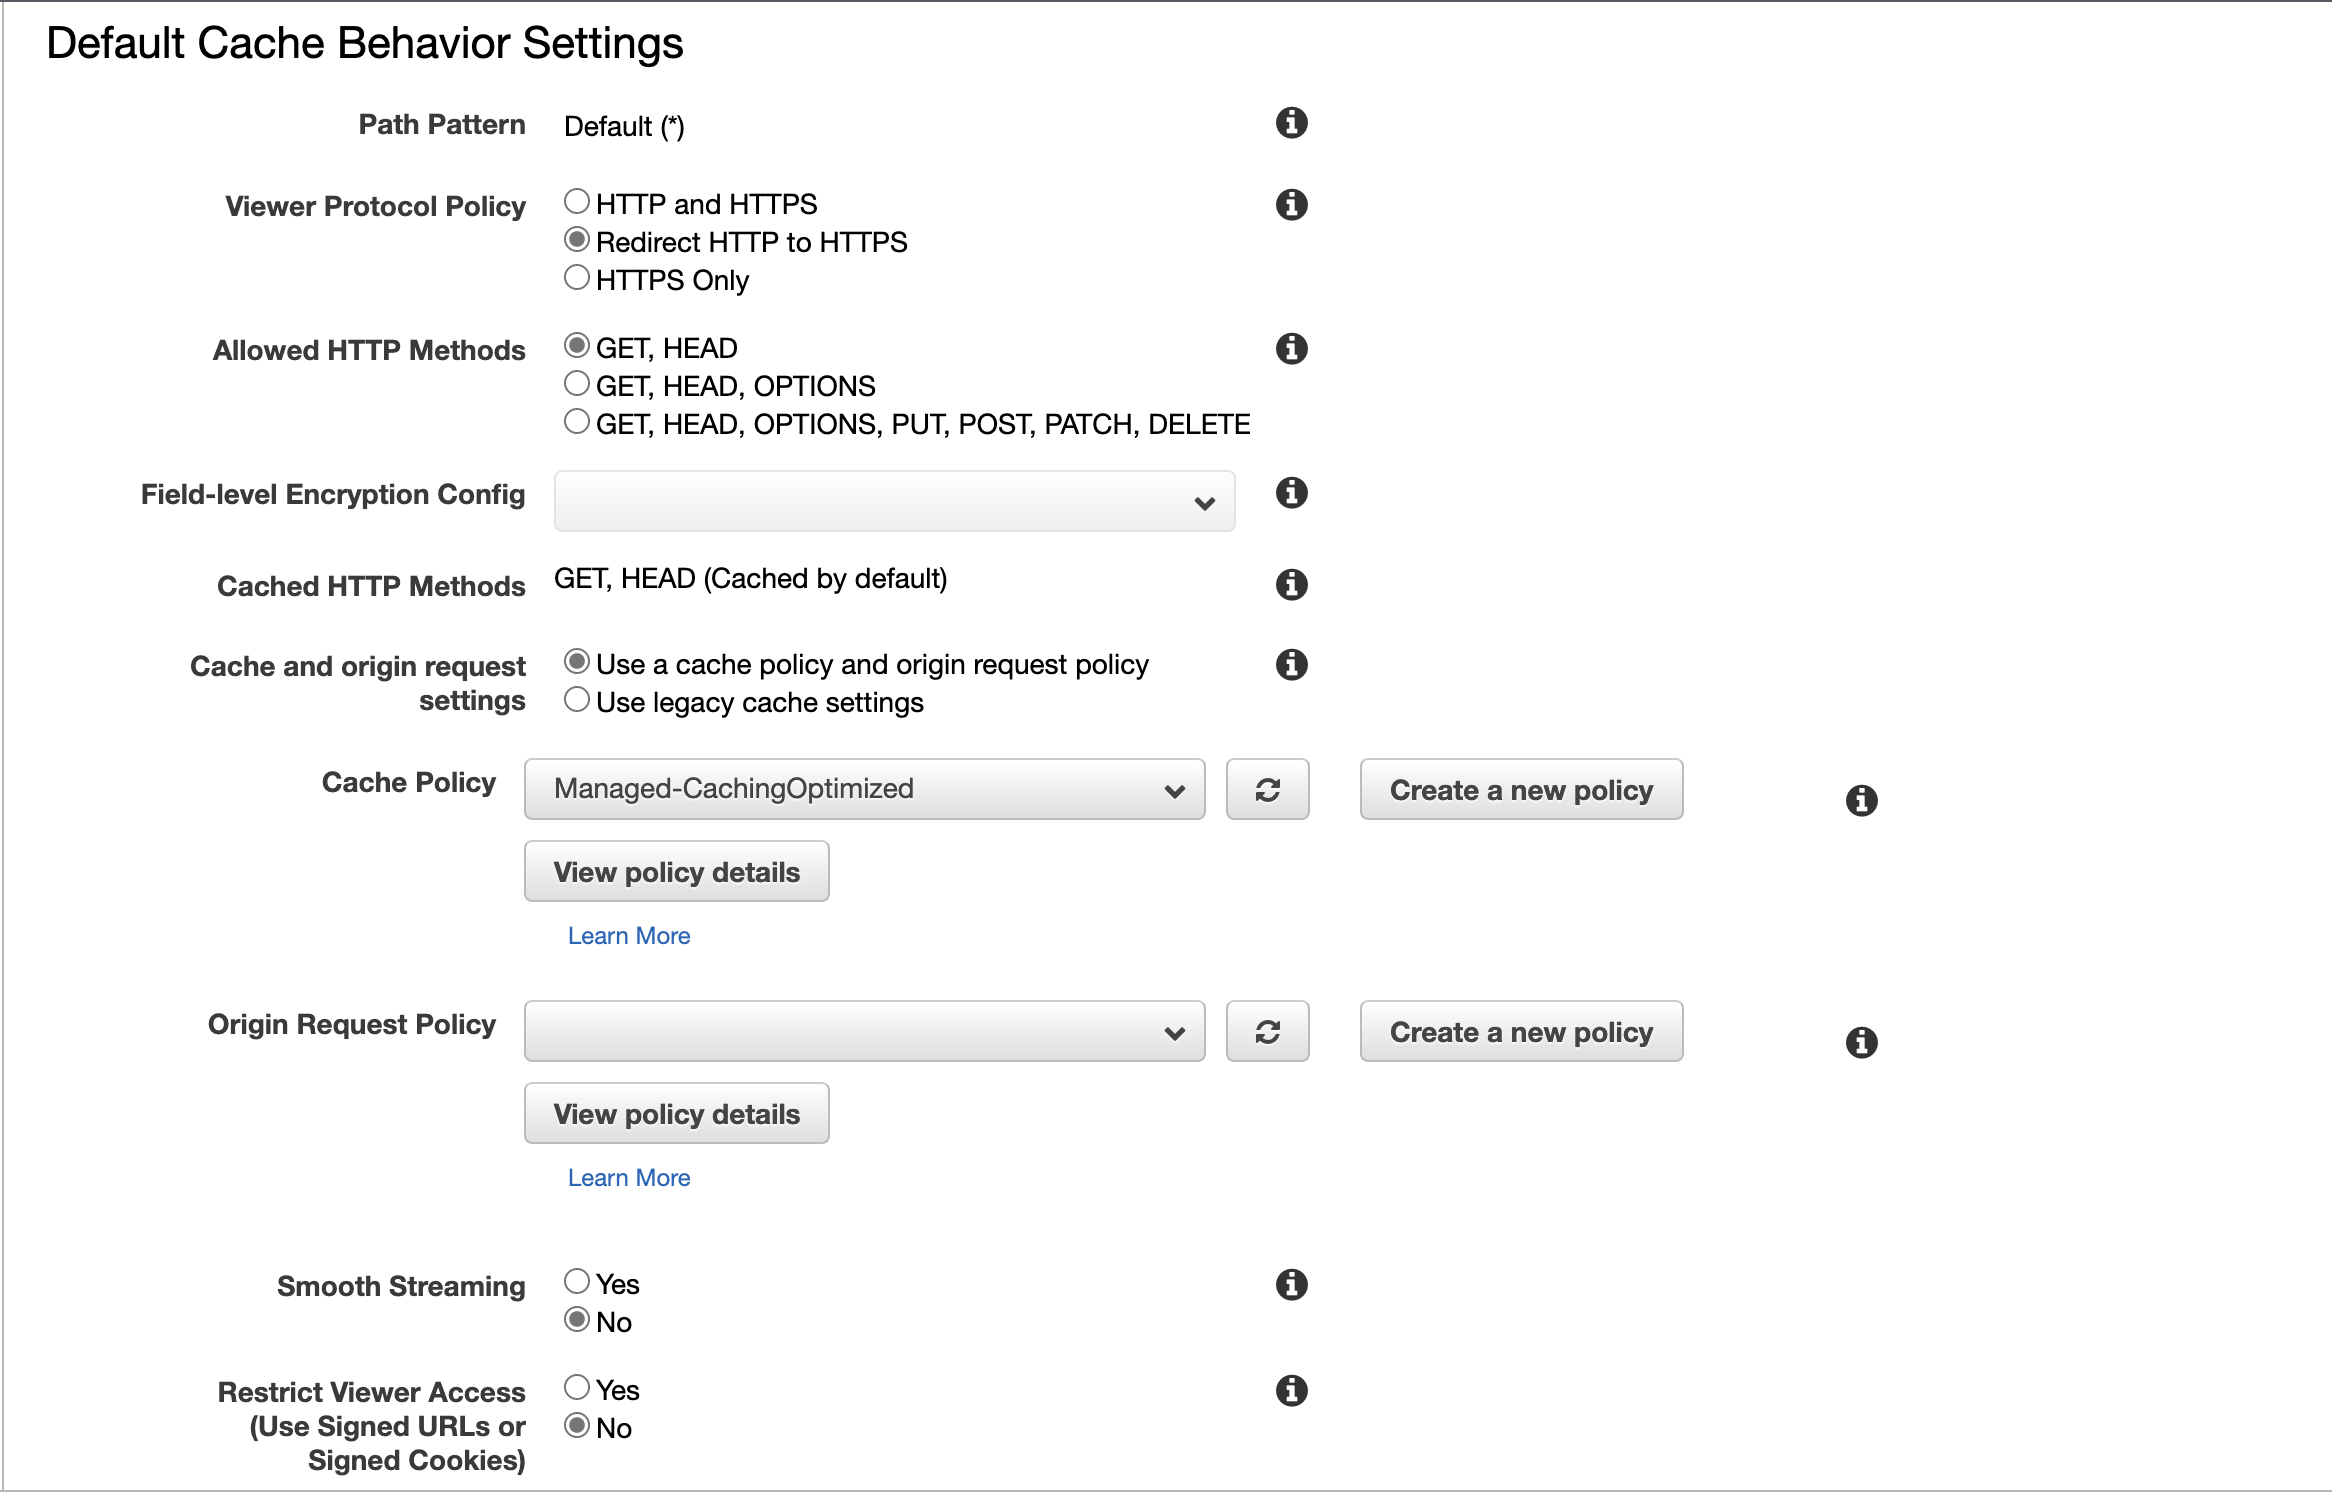The height and width of the screenshot is (1492, 2332).
Task: Set Smooth Streaming to Yes
Action: click(x=577, y=1282)
